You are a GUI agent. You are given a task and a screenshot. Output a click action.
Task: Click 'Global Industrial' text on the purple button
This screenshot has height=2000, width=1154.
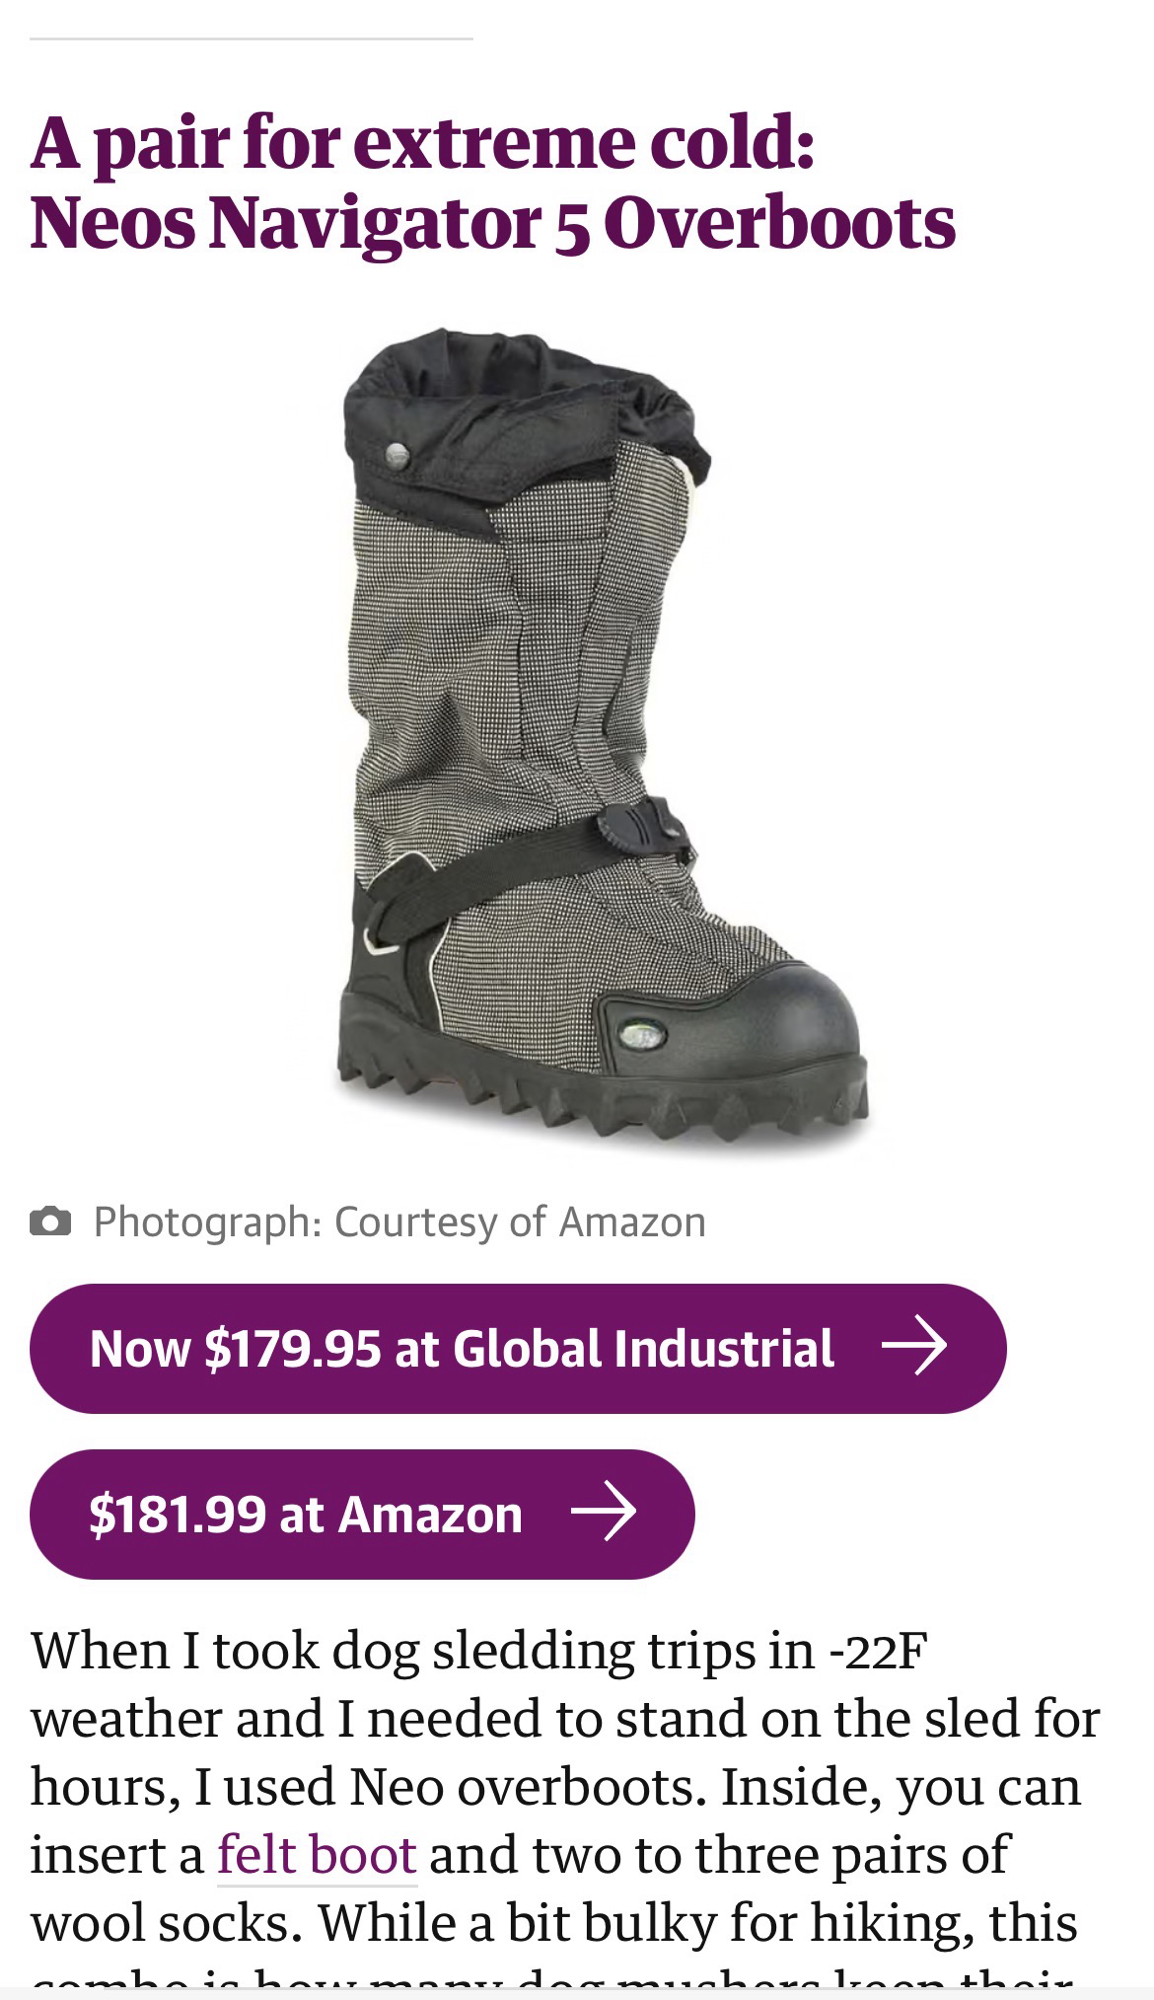point(644,1348)
